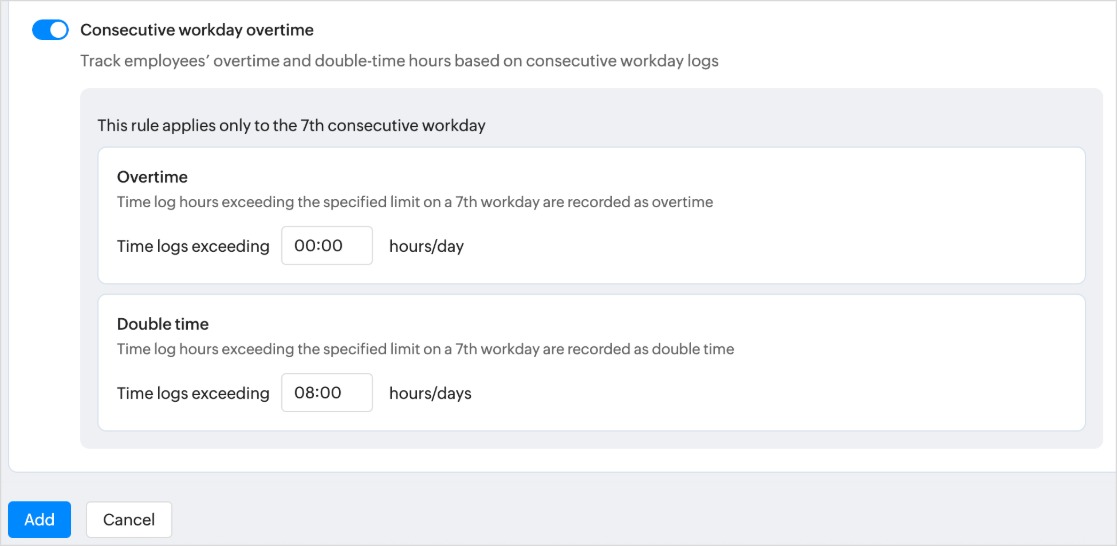Click the "Consecutive workday overtime" title label

[x=197, y=30]
